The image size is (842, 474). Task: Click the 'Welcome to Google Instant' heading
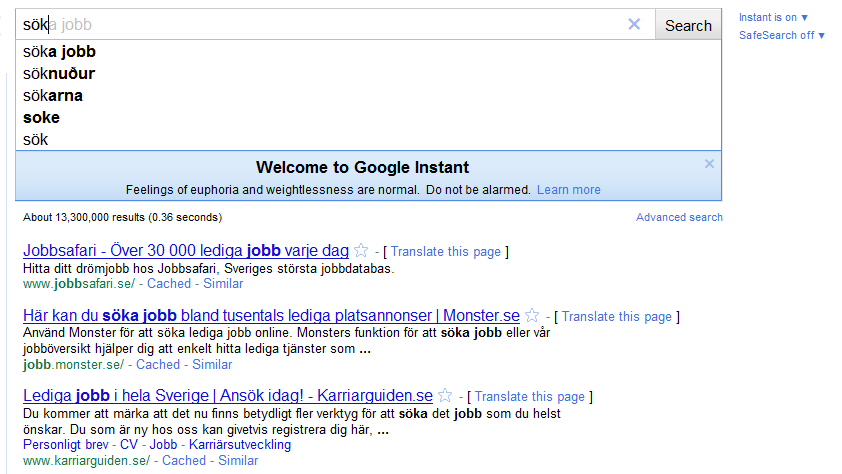coord(362,167)
